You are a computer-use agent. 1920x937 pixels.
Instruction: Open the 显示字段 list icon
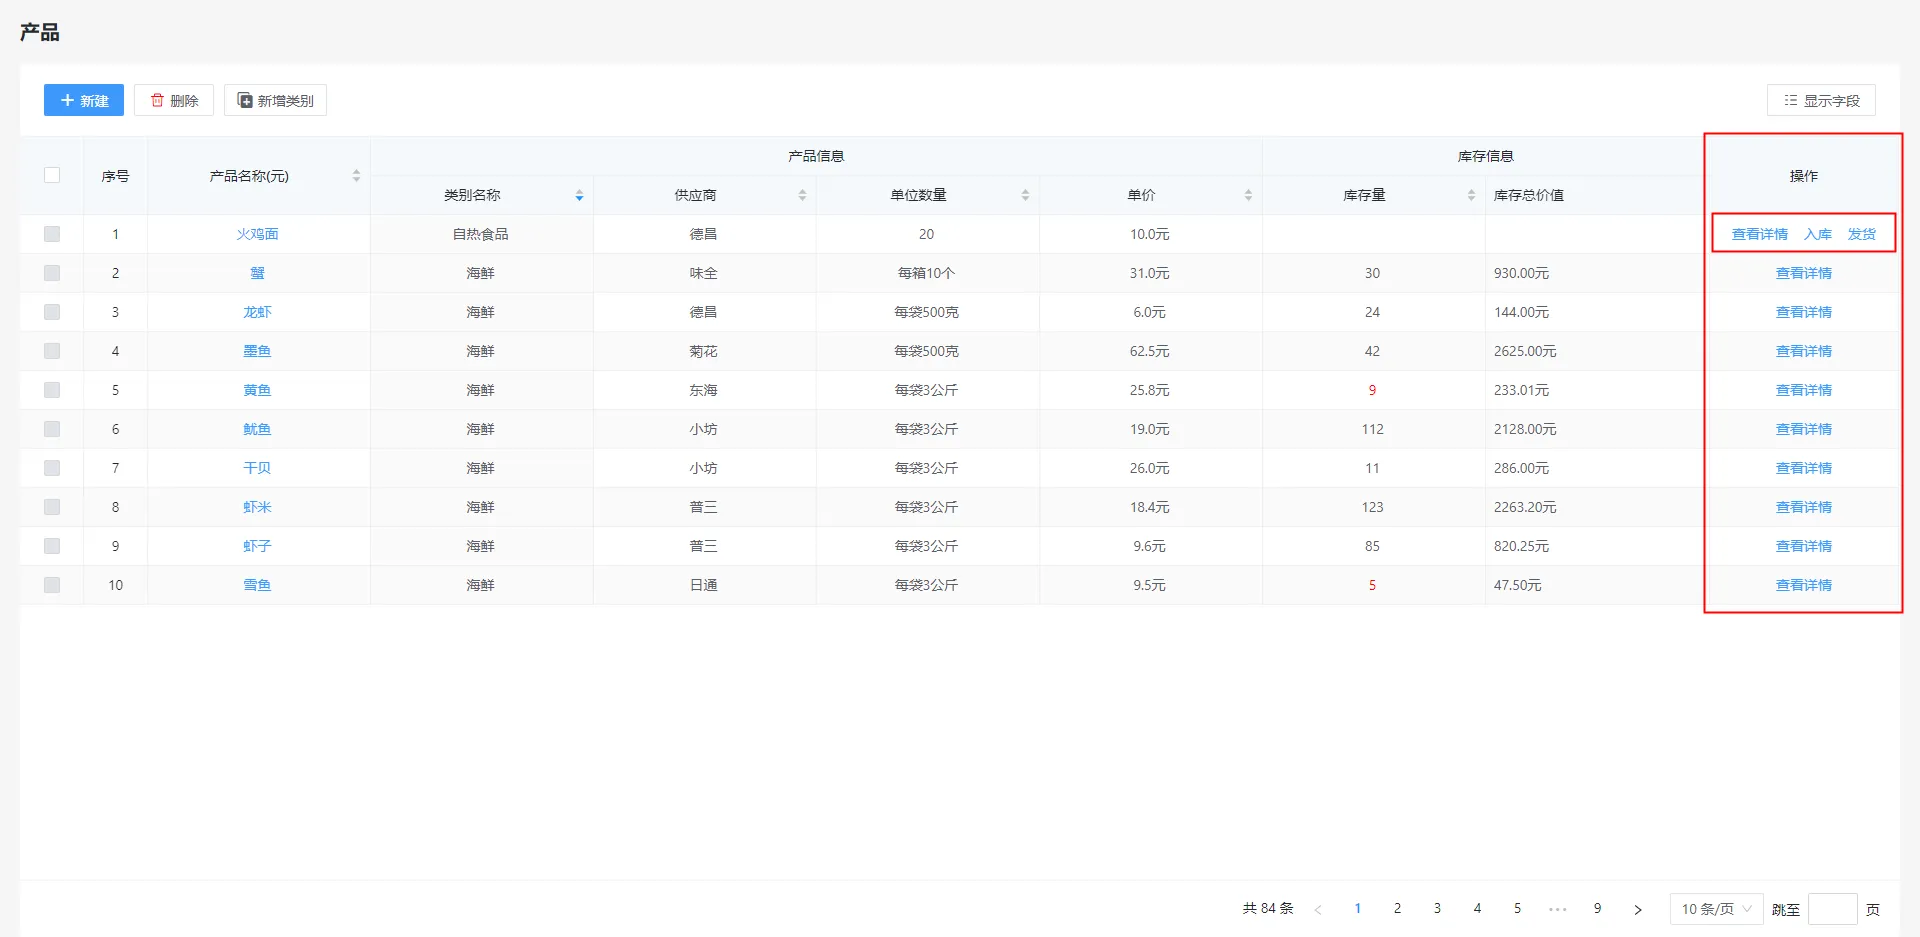click(1790, 100)
